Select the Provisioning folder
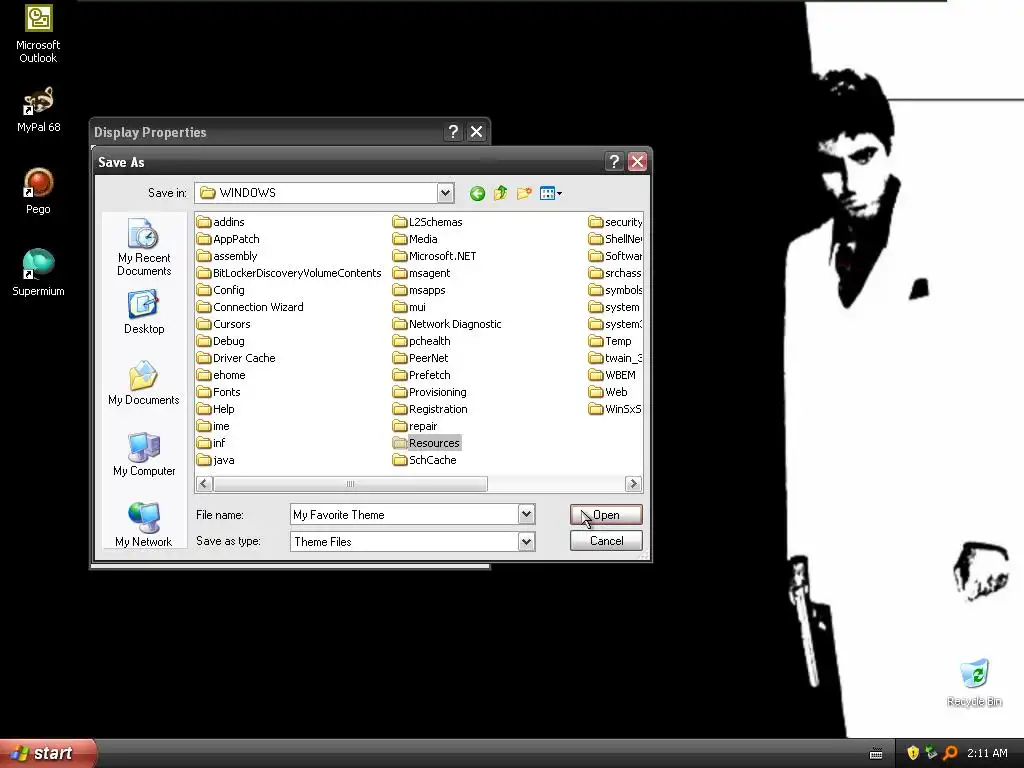 [430, 392]
